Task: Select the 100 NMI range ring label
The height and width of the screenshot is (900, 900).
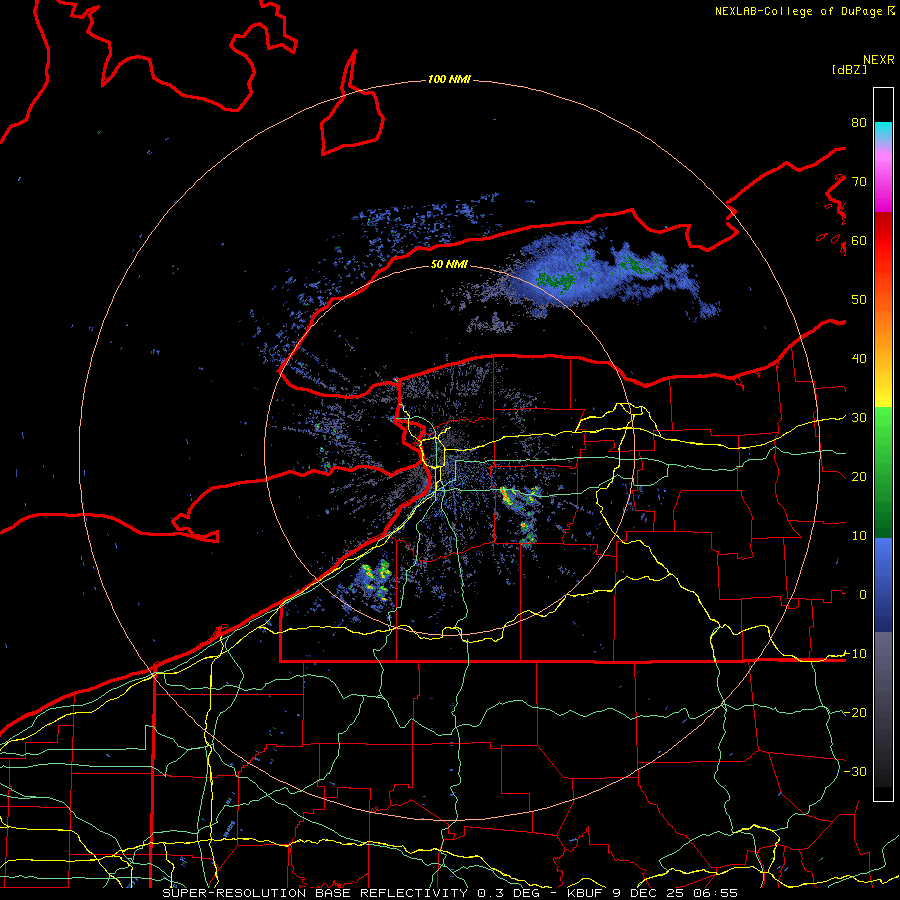Action: click(449, 79)
